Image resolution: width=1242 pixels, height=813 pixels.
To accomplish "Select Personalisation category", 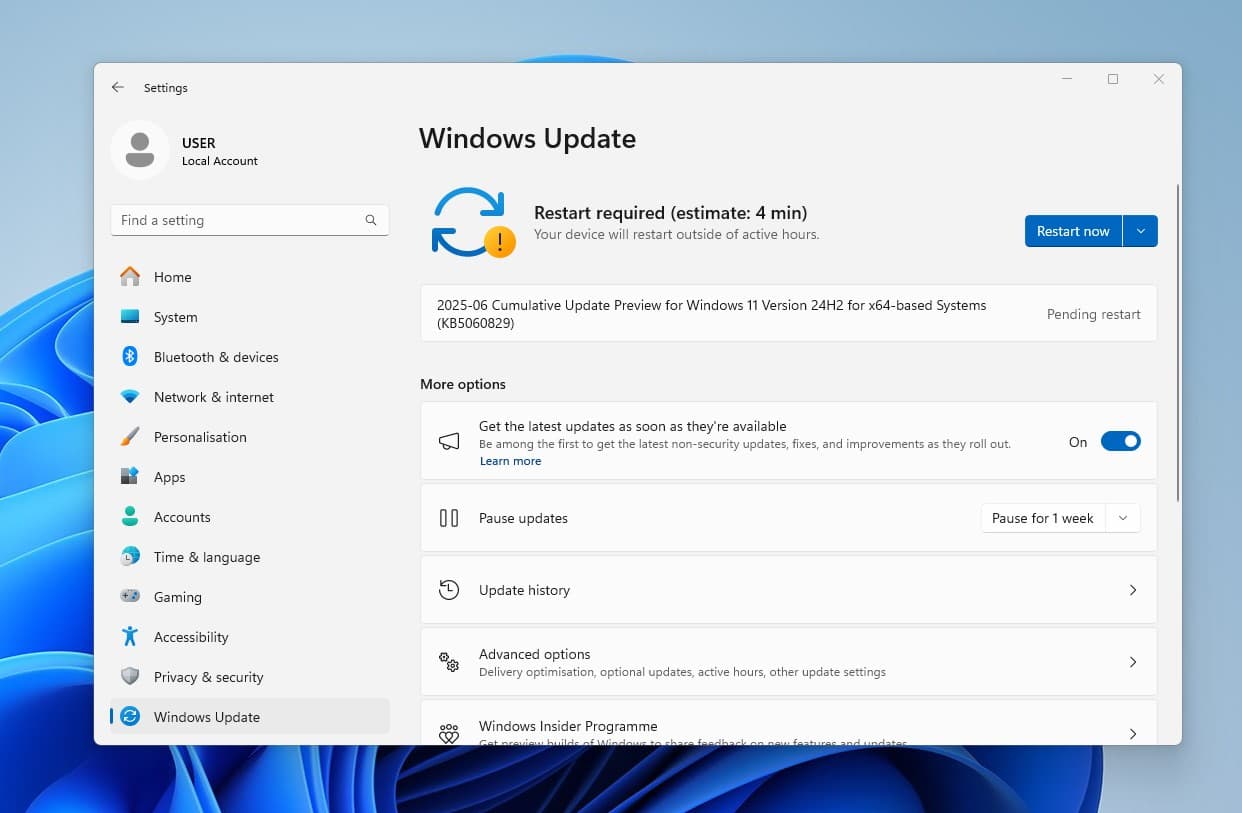I will pyautogui.click(x=249, y=437).
